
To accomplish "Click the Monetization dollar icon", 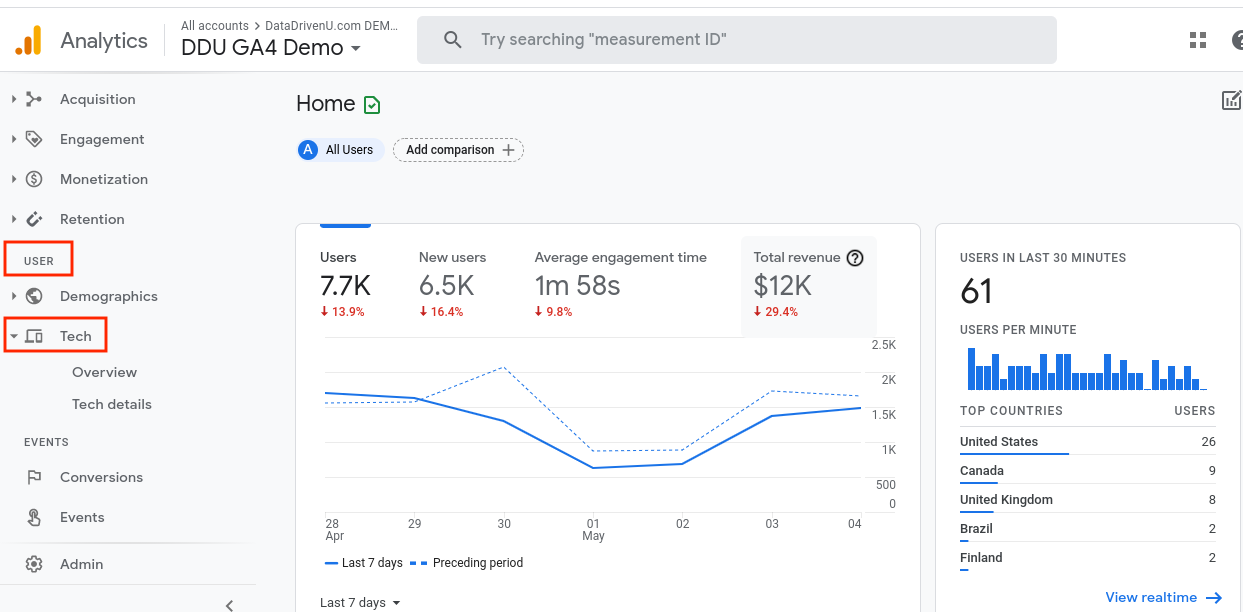I will (34, 179).
